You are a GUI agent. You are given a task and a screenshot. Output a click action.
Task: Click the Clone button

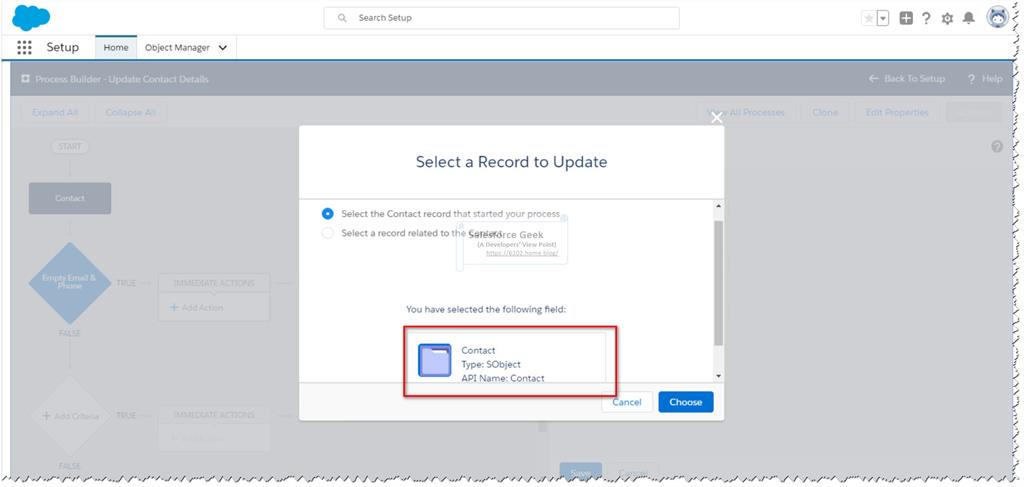[825, 112]
